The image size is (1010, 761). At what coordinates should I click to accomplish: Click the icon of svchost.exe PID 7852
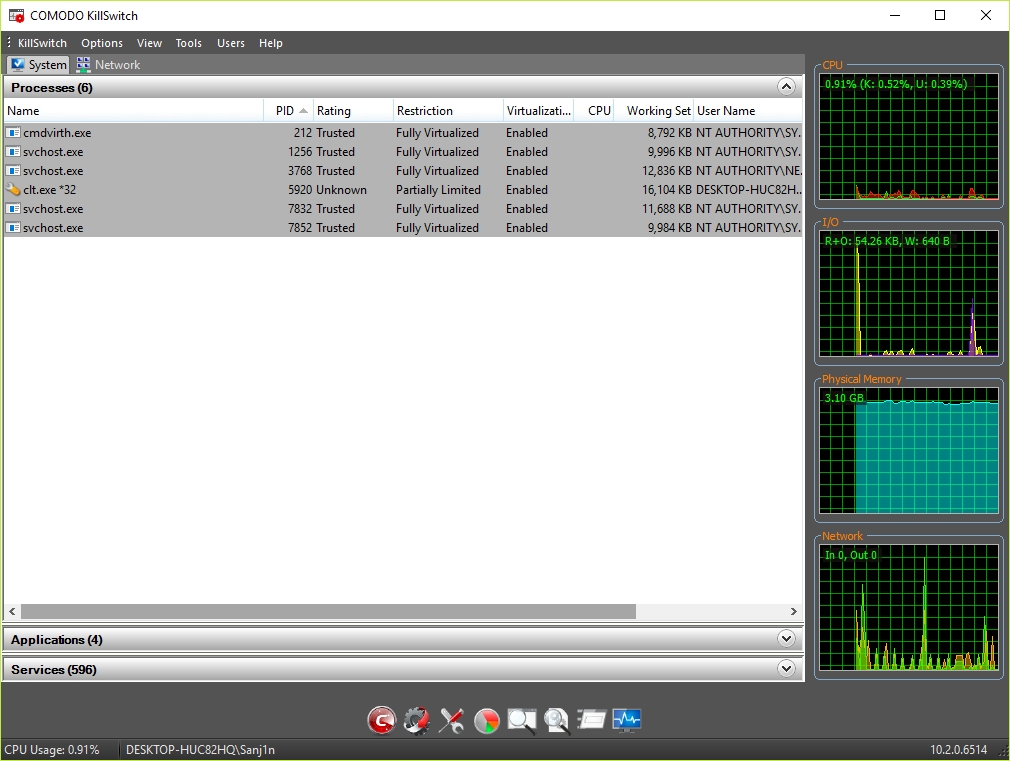(x=14, y=227)
